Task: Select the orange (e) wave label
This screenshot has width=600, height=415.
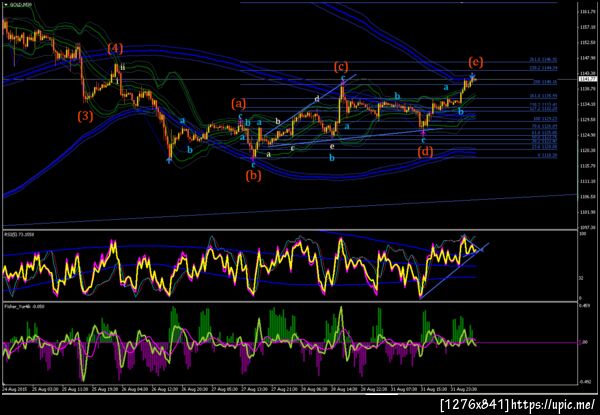Action: pos(475,62)
